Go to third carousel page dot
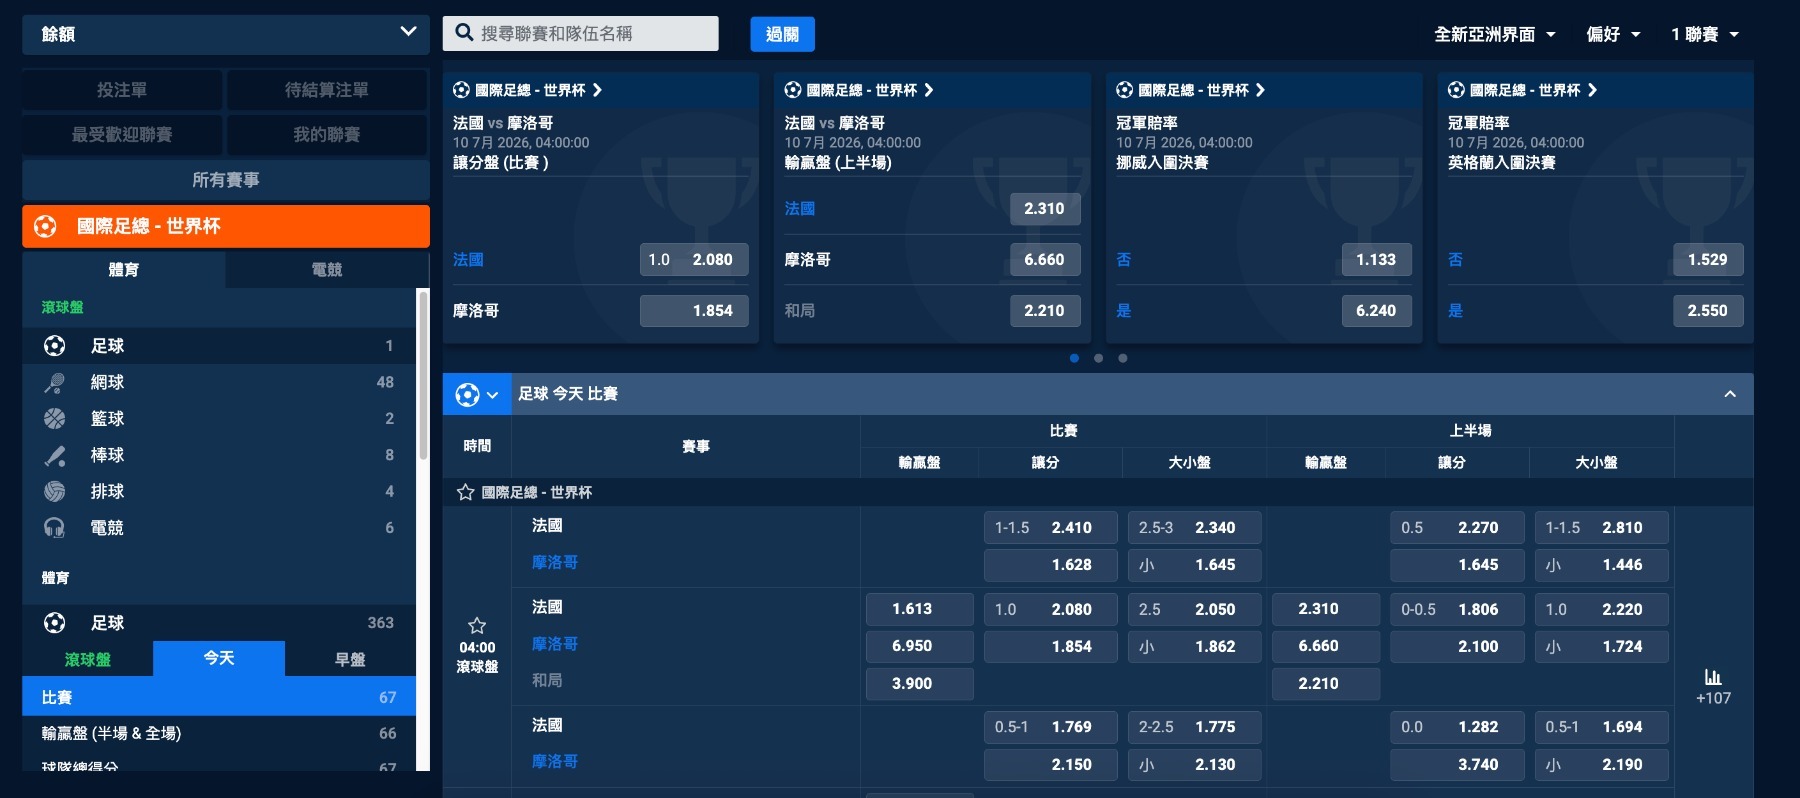The image size is (1800, 798). coord(1123,358)
